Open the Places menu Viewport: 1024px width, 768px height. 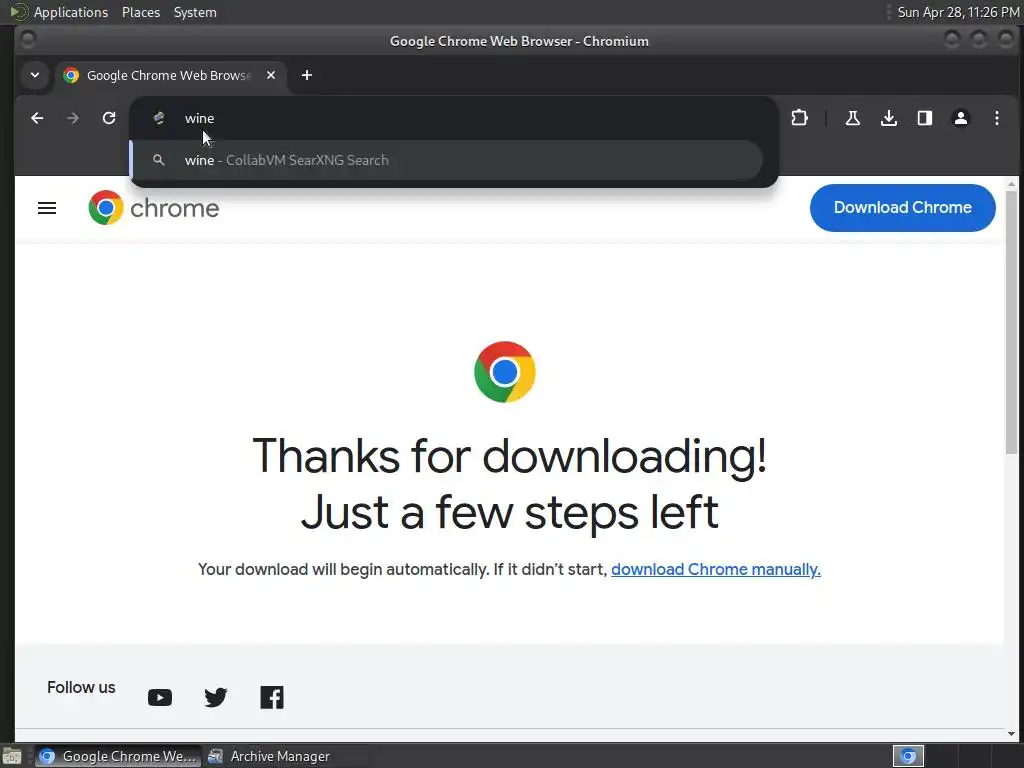point(141,12)
